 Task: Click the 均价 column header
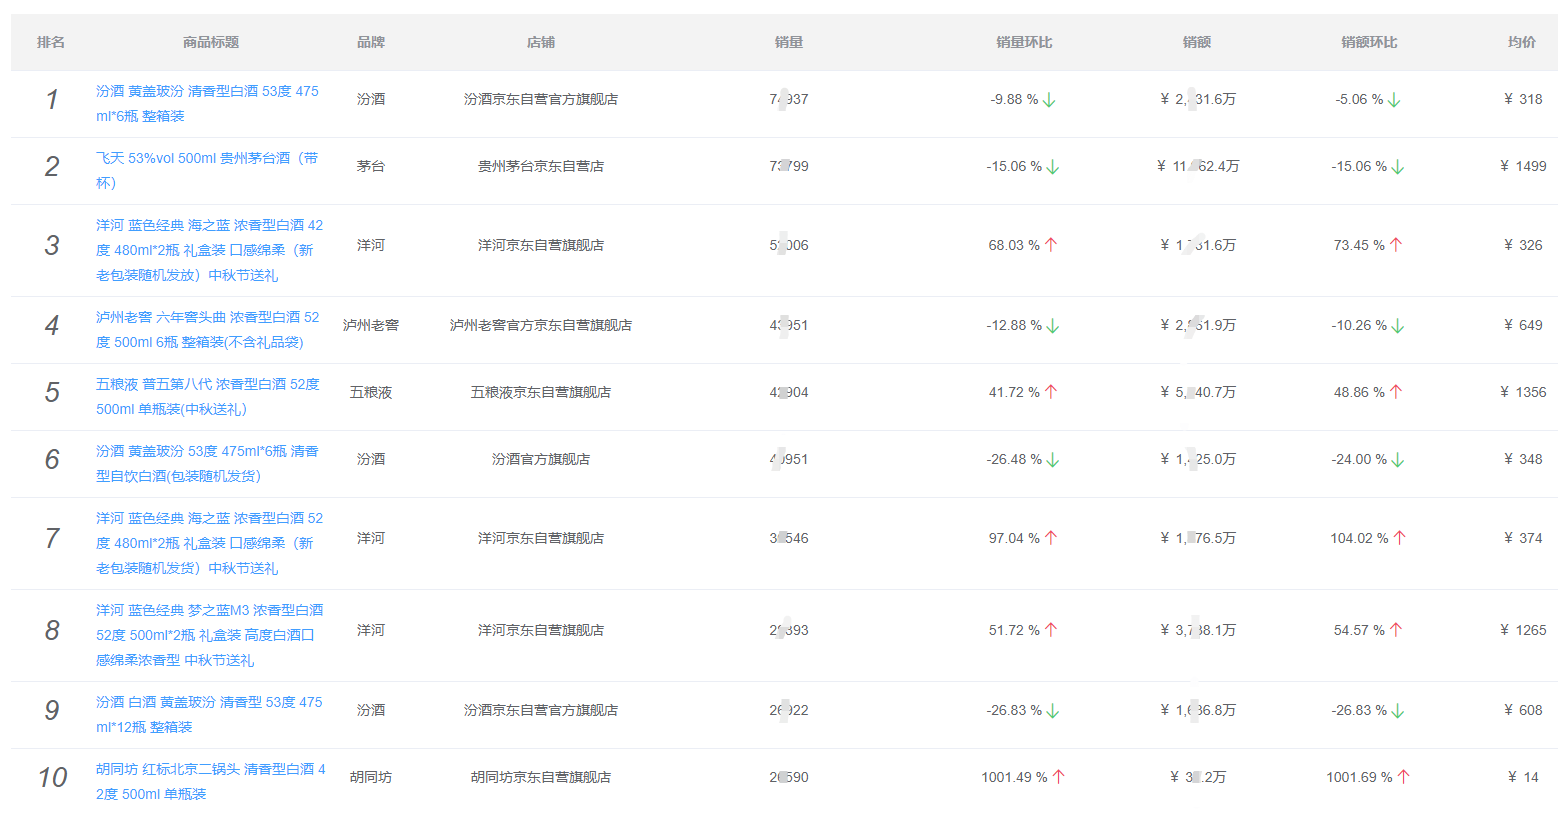[x=1522, y=42]
